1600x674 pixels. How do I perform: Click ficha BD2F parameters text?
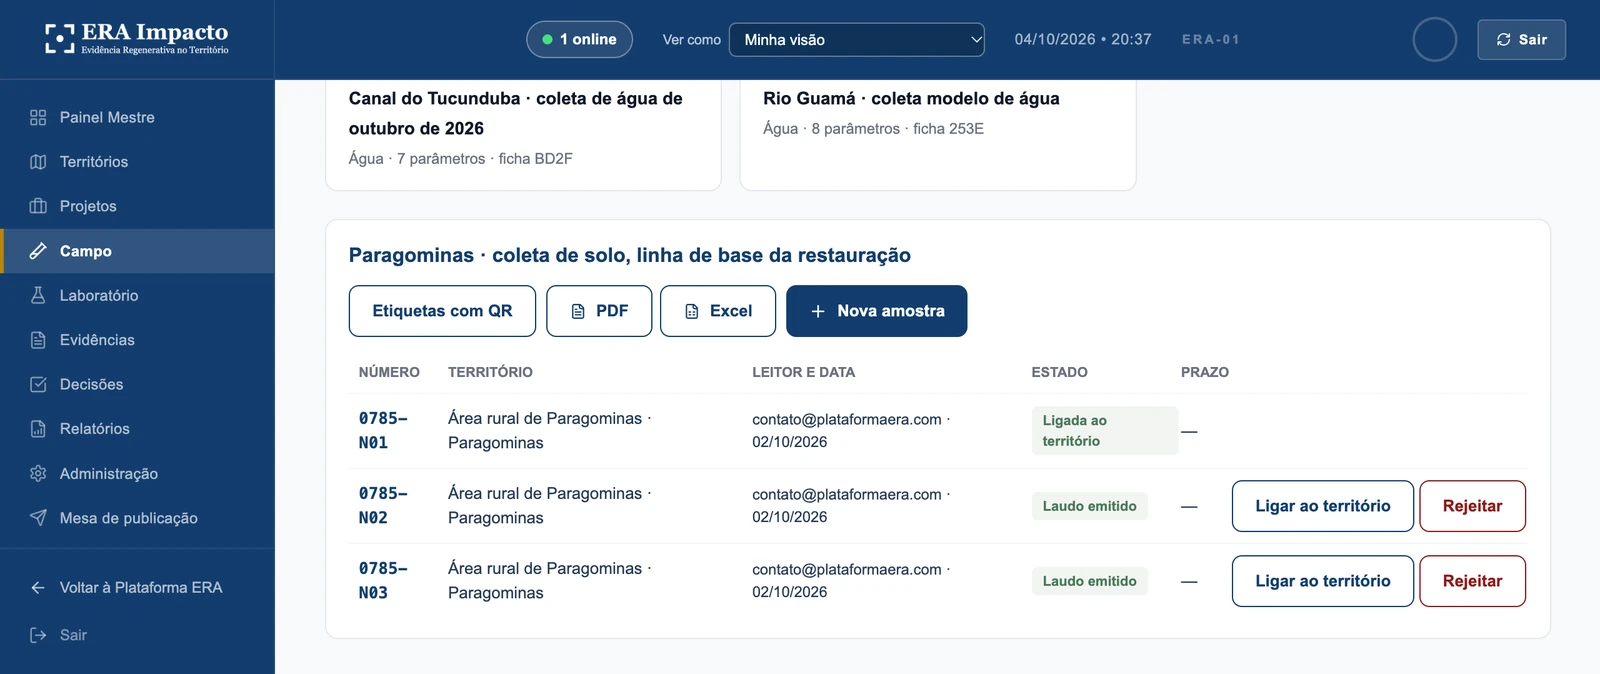pos(461,158)
